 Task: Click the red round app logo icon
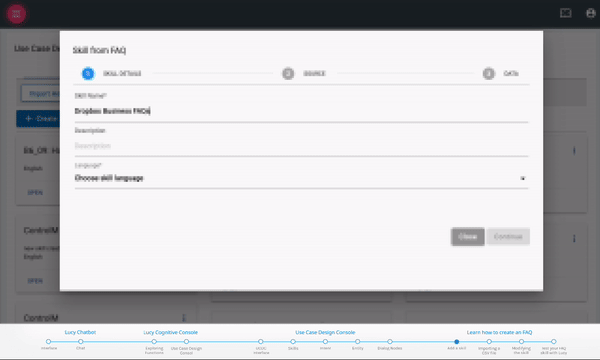tap(16, 14)
